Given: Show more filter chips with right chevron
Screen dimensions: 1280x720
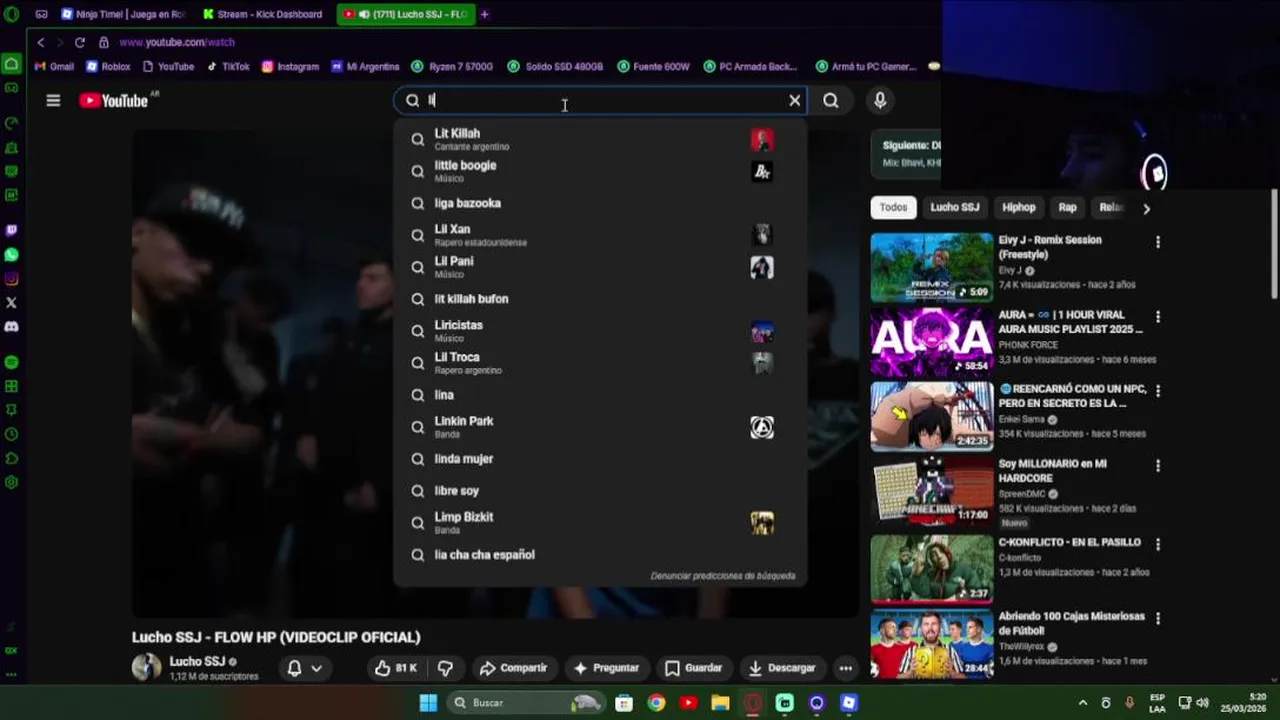Looking at the screenshot, I should point(1146,208).
